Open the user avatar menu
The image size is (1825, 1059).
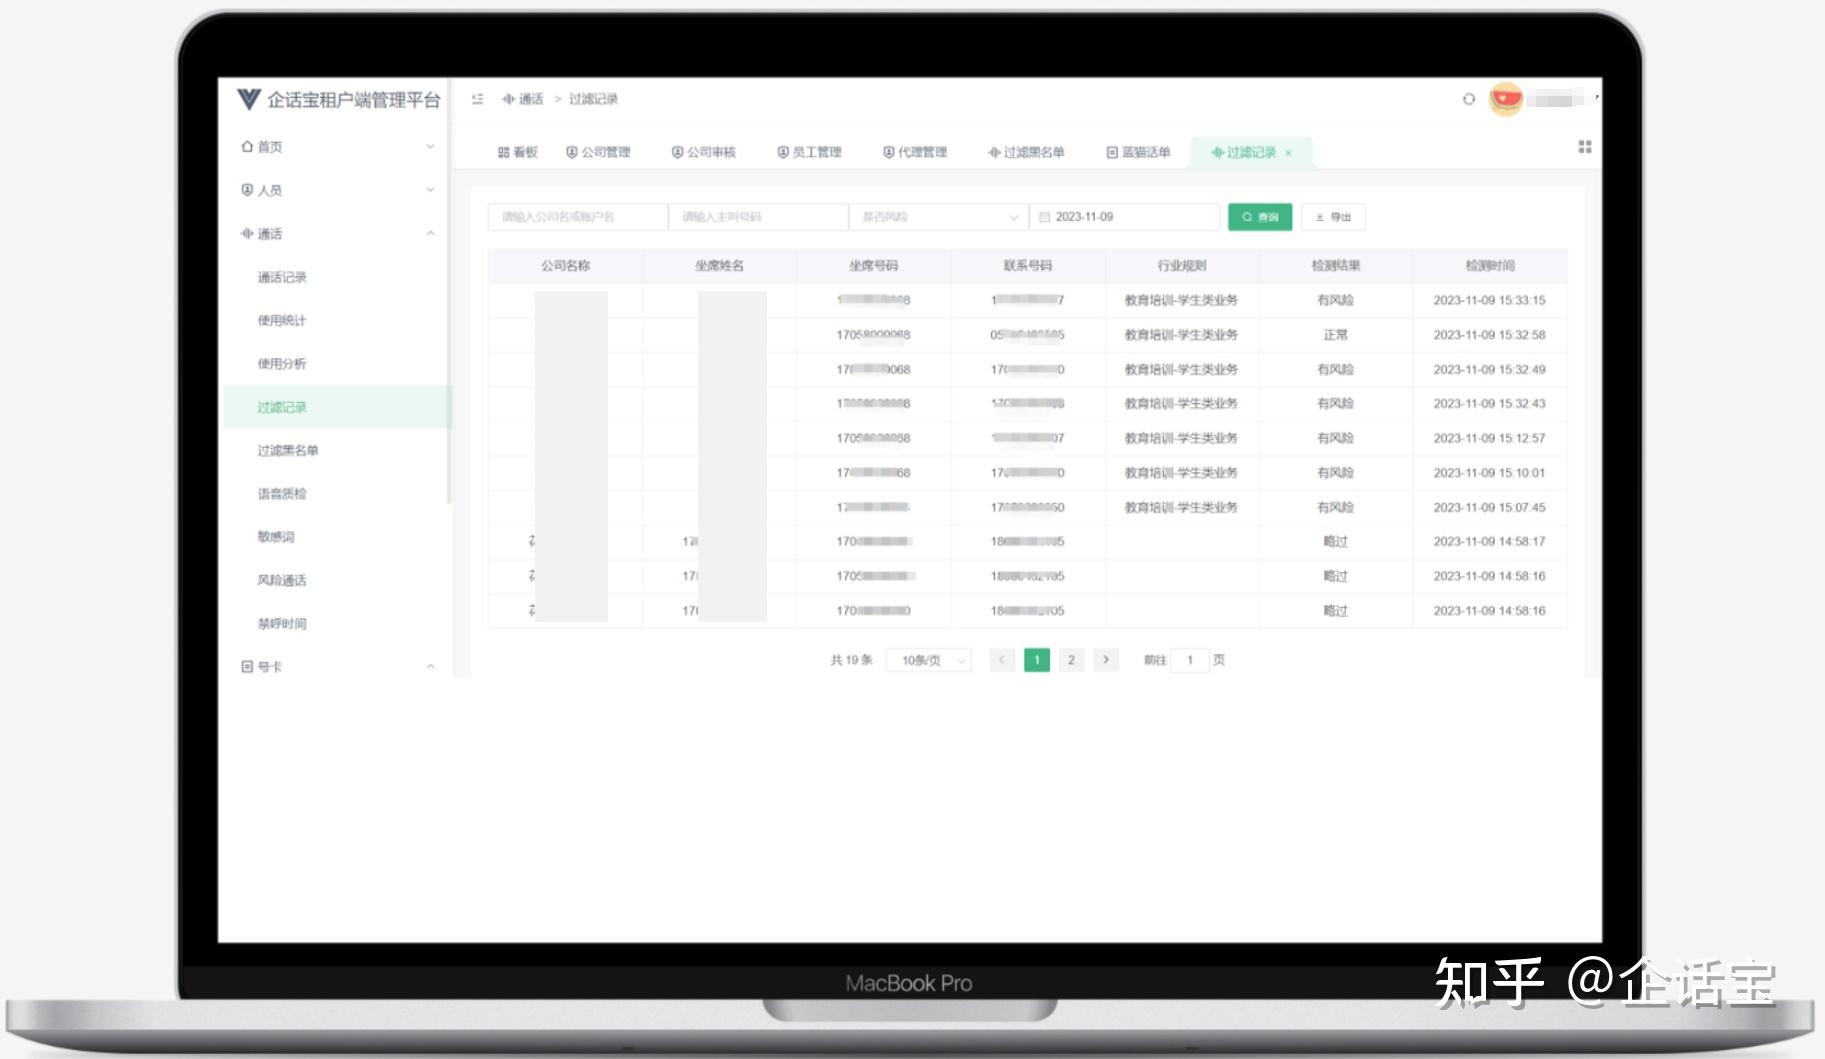point(1505,99)
